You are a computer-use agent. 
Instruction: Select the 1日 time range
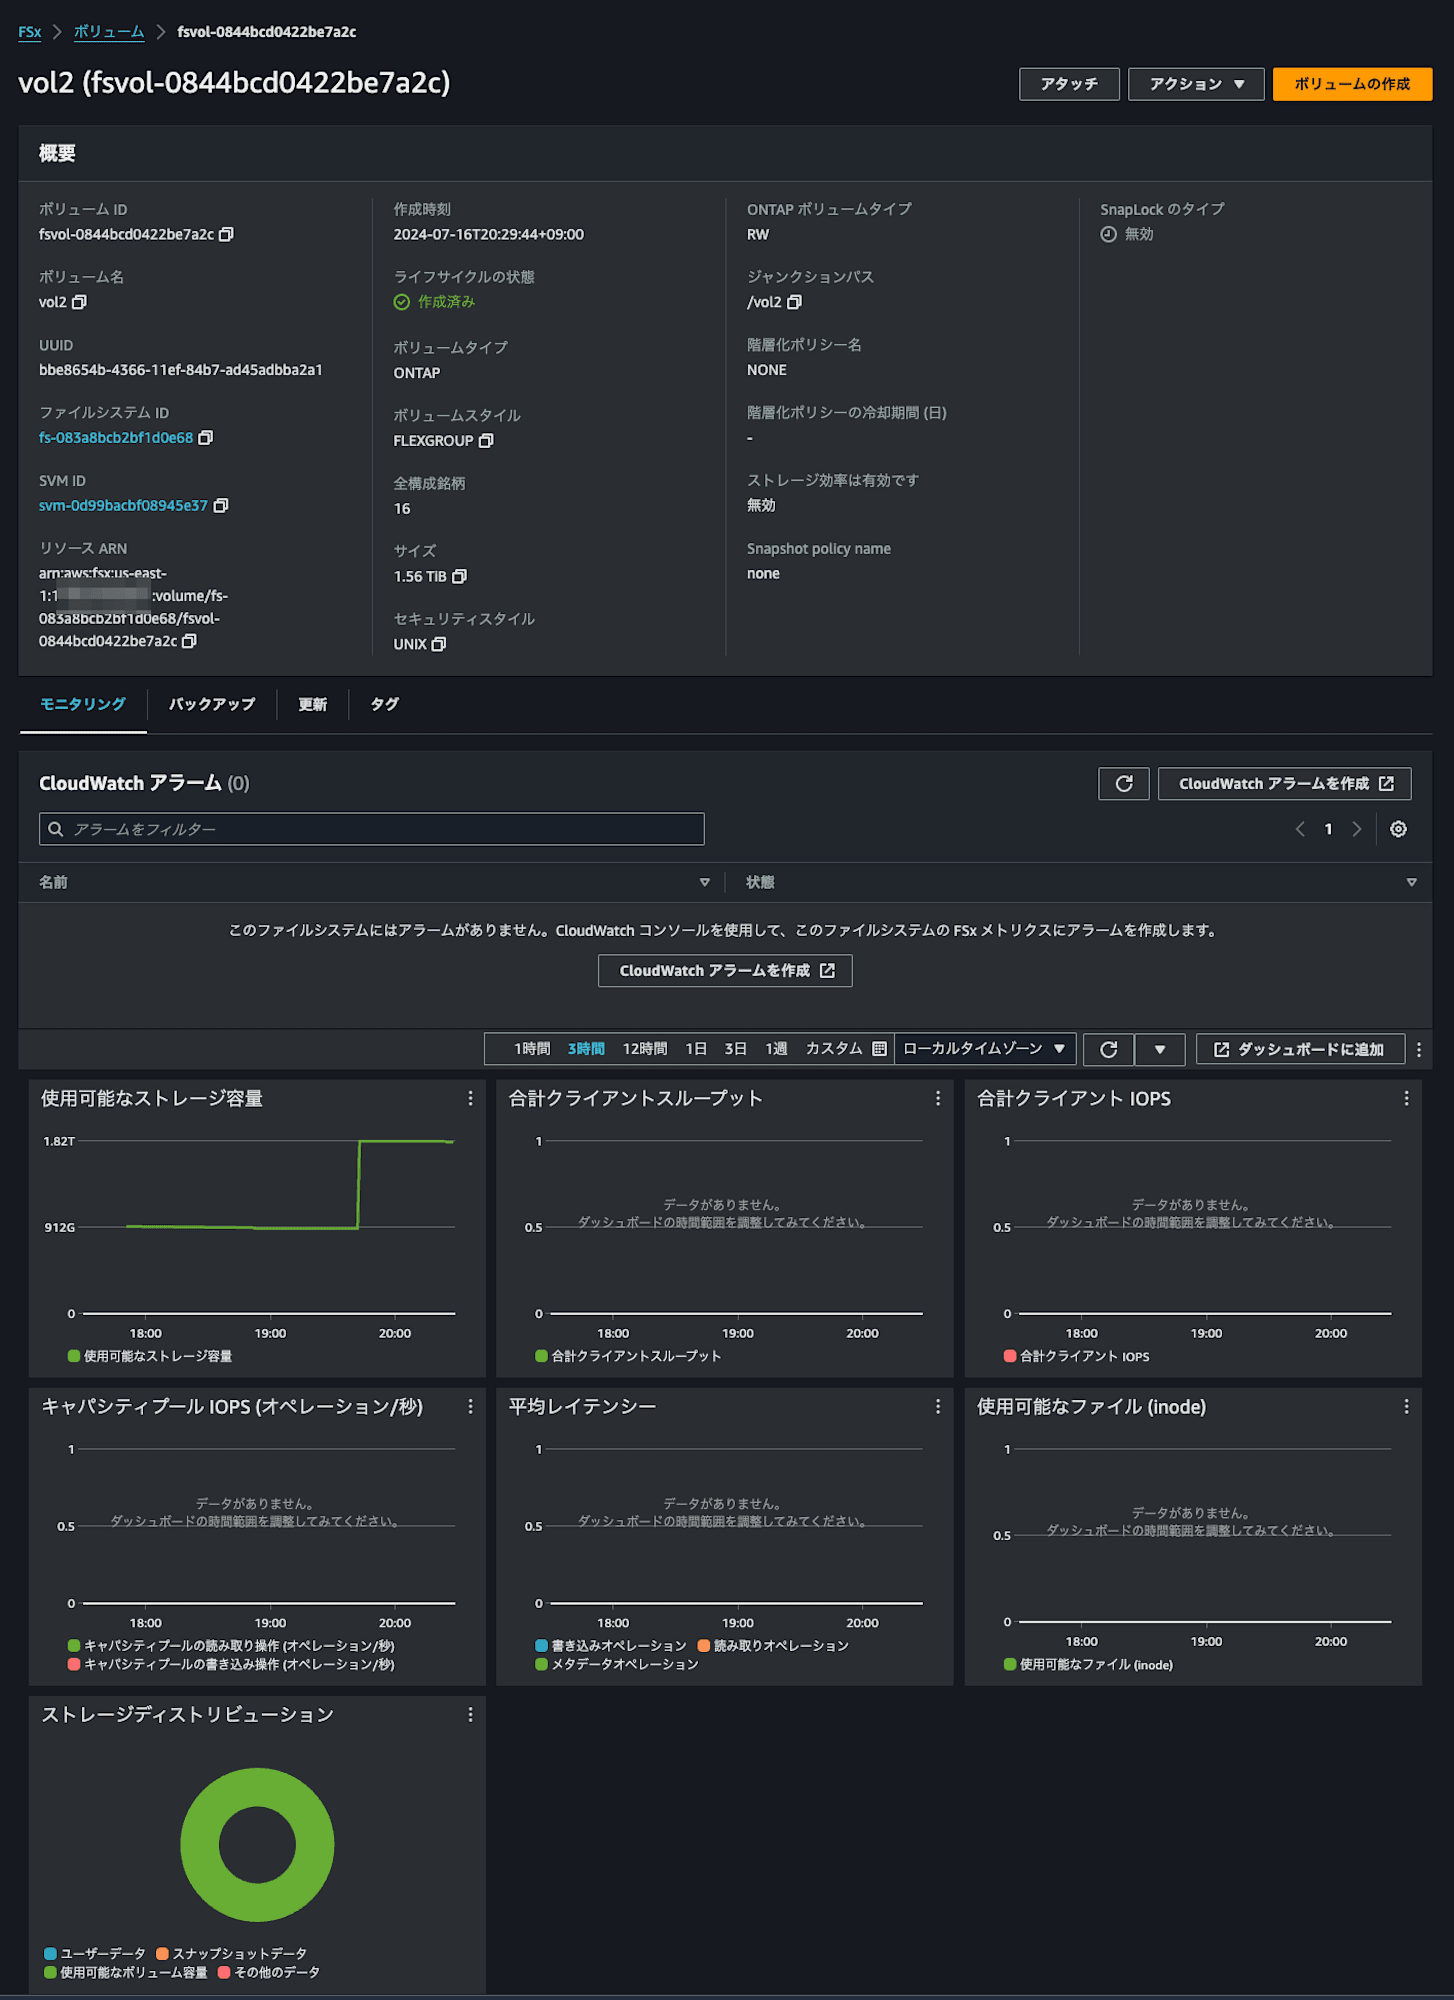(696, 1049)
